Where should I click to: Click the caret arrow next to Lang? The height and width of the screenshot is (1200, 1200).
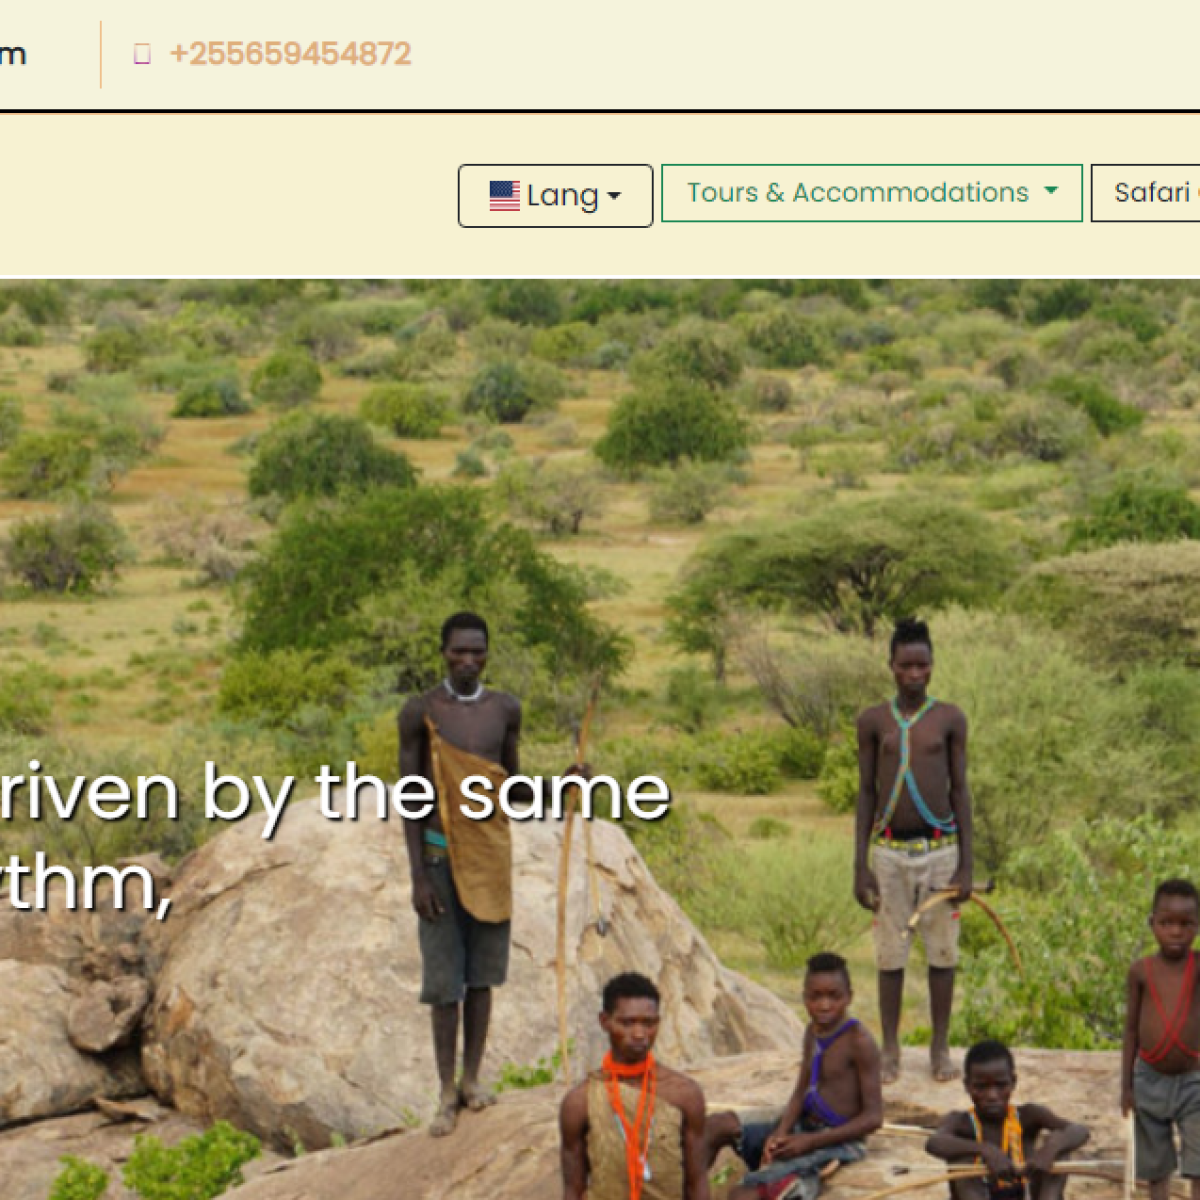click(614, 196)
